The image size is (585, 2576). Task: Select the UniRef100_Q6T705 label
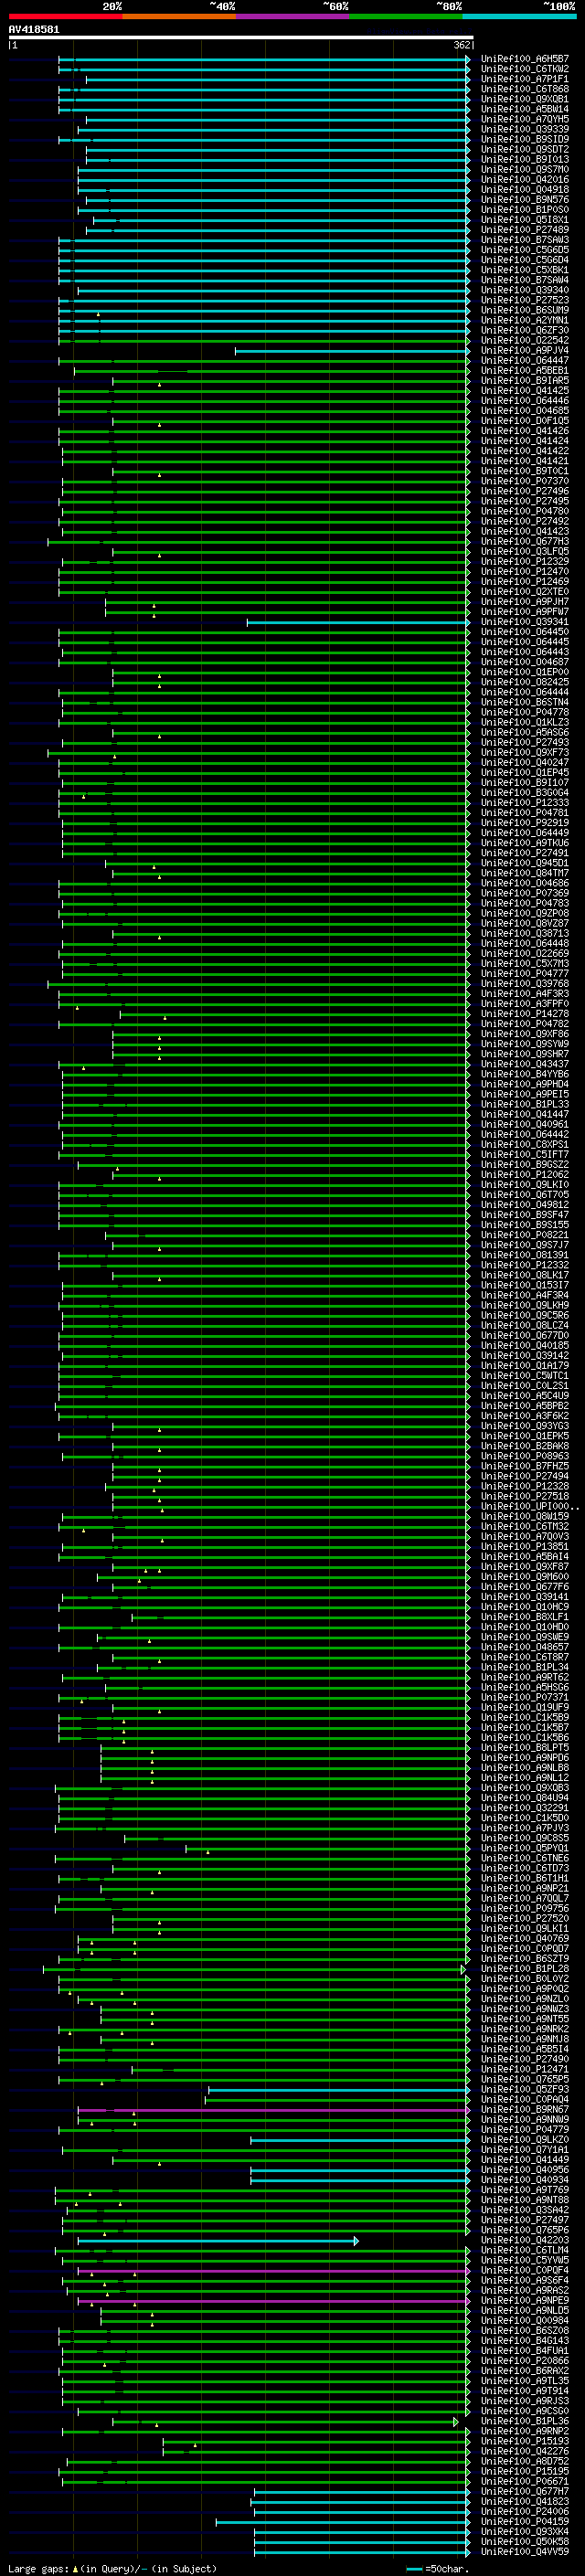tap(524, 1194)
